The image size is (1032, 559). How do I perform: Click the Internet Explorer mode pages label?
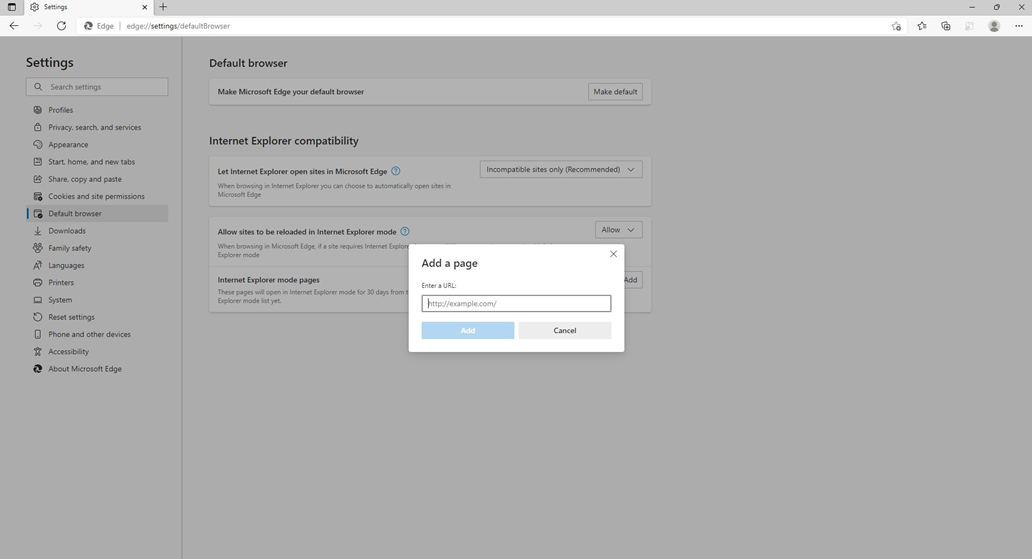point(269,280)
